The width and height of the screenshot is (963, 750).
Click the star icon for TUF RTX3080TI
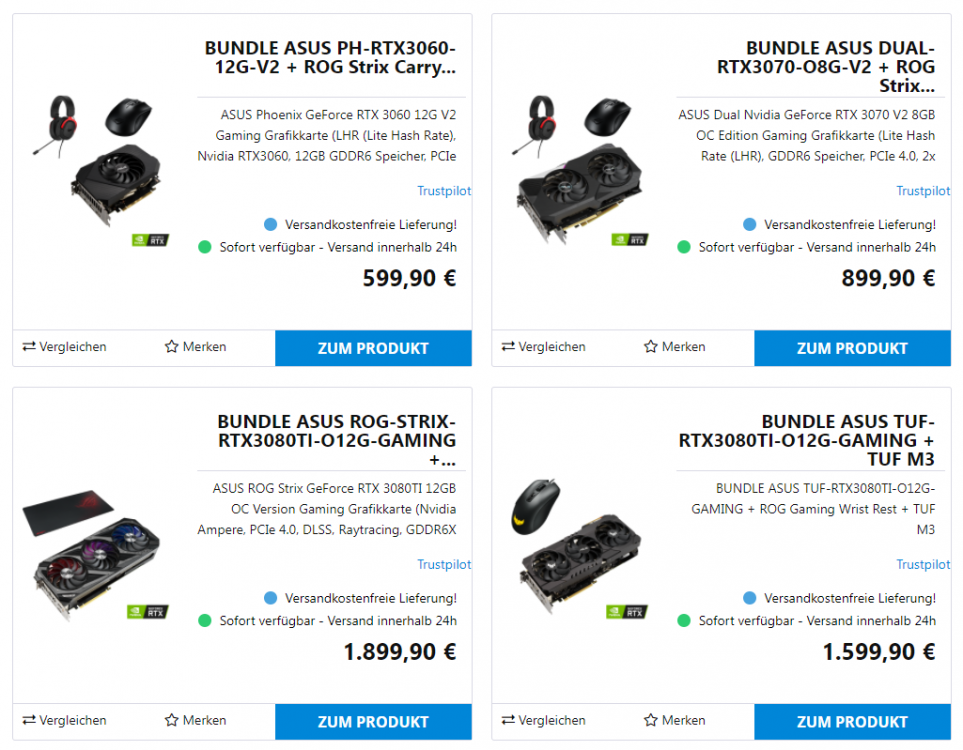(x=651, y=720)
